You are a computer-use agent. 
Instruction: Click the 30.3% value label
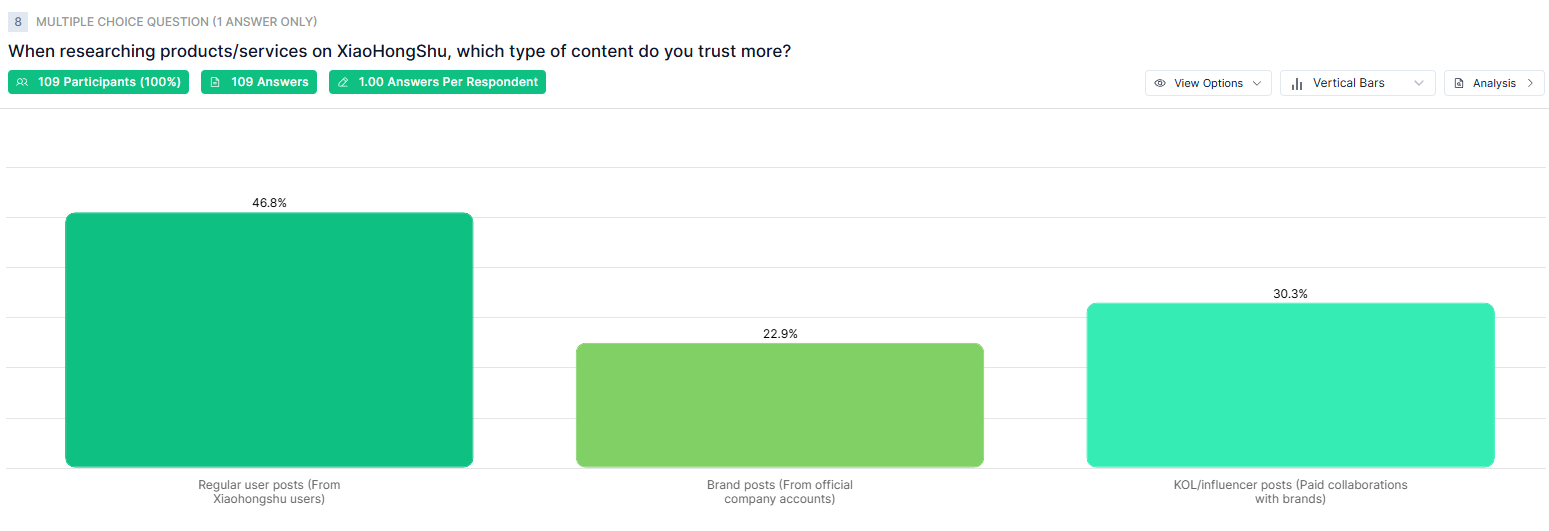click(x=1290, y=294)
